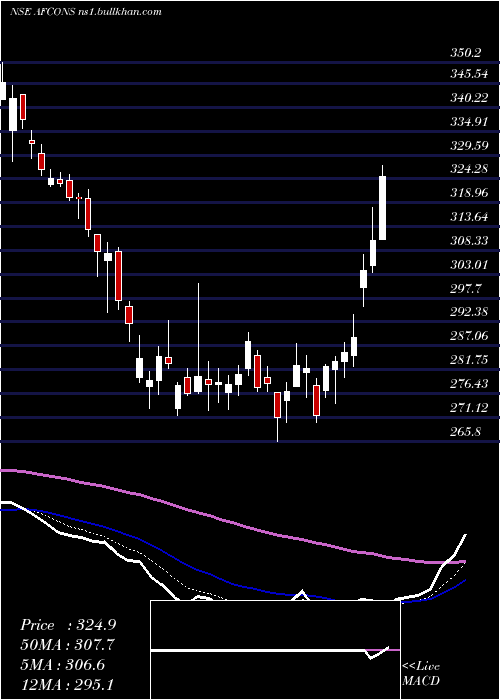
Task: Select the 297.7 price level label
Action: pyautogui.click(x=466, y=288)
